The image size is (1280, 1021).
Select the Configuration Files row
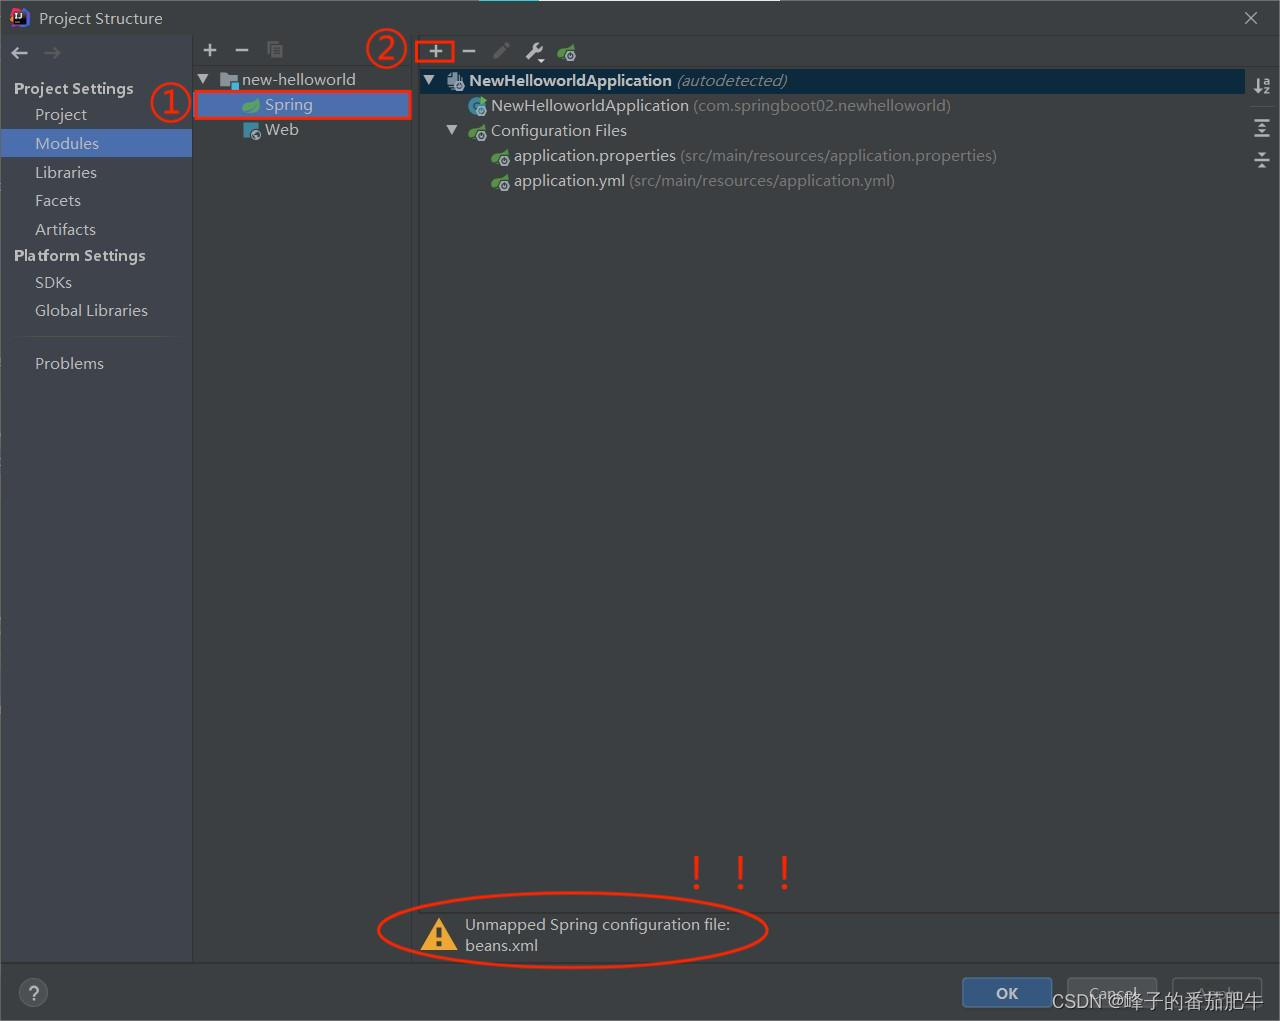[x=558, y=130]
